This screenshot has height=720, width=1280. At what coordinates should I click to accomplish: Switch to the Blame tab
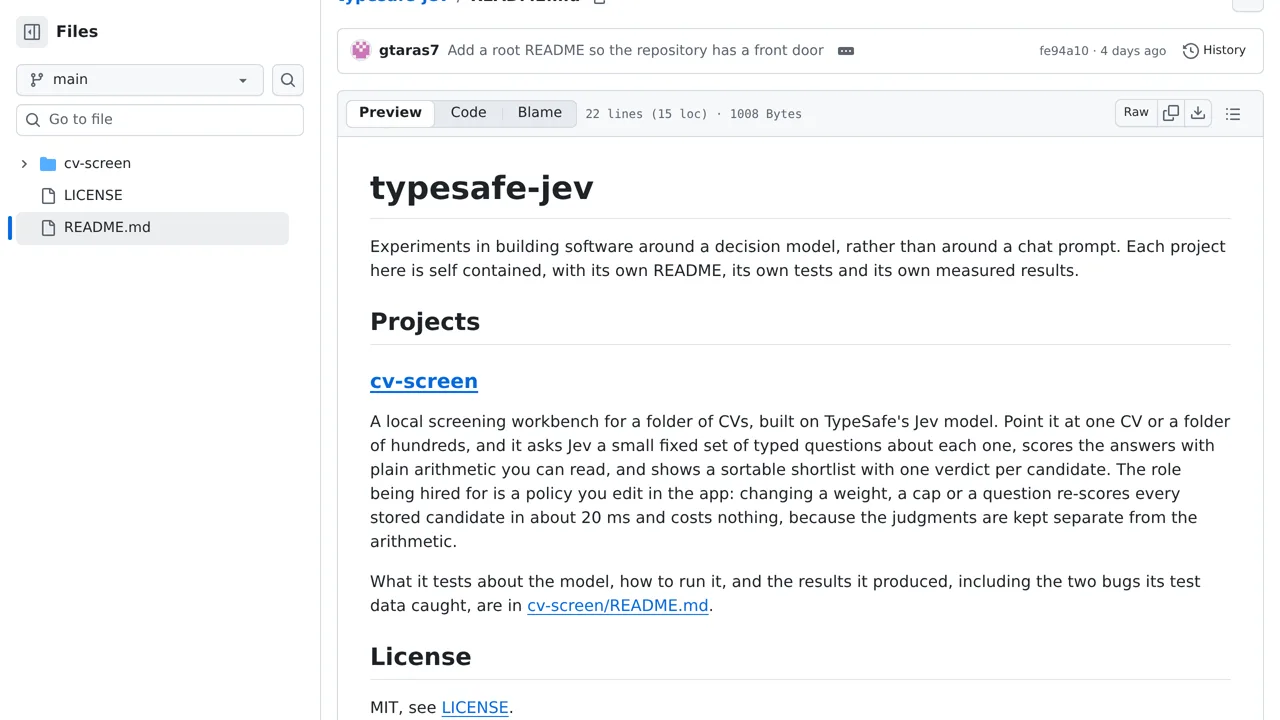540,113
